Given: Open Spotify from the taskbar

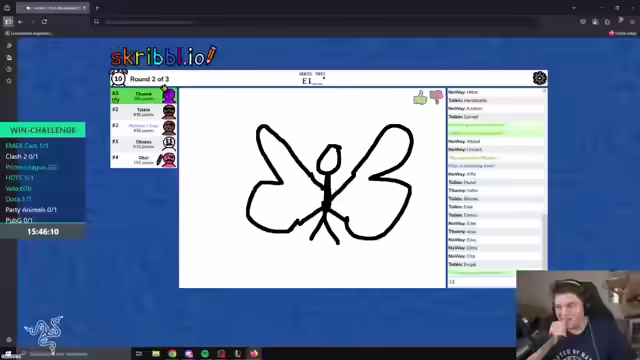Looking at the screenshot, I should coord(205,353).
